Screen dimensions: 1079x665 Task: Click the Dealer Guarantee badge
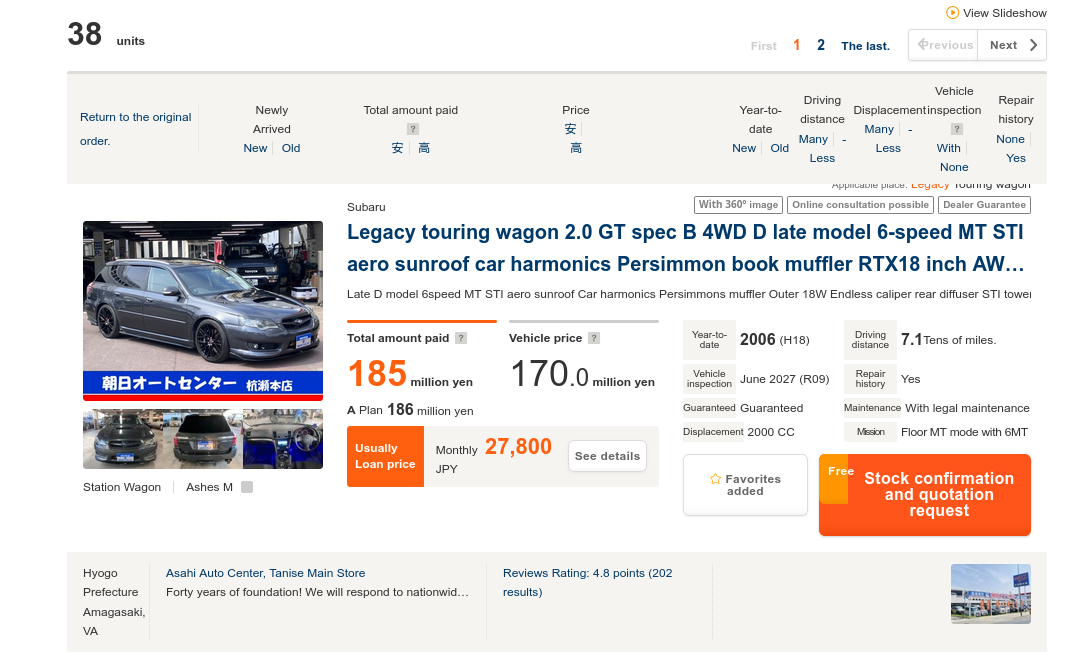(x=984, y=204)
